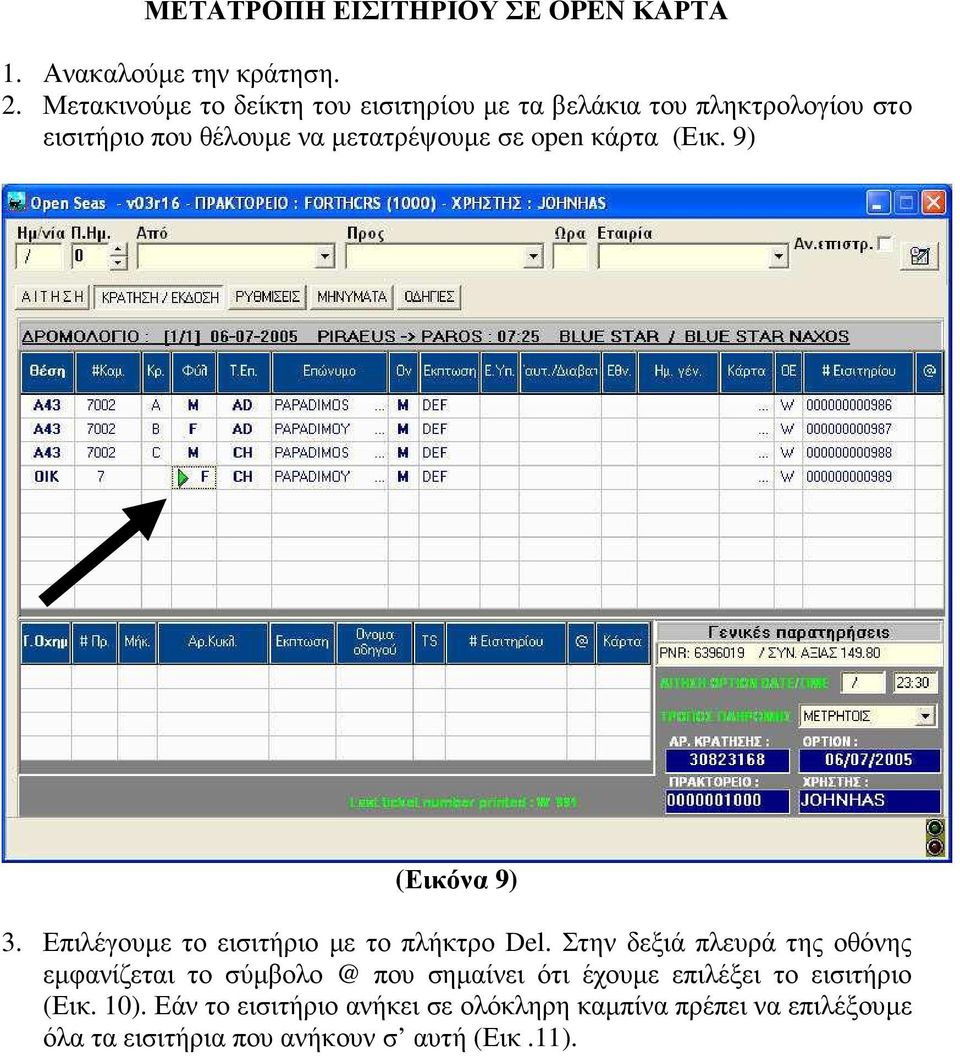Click the Κάρτα header in passenger table
The width and height of the screenshot is (960, 1056).
[746, 372]
